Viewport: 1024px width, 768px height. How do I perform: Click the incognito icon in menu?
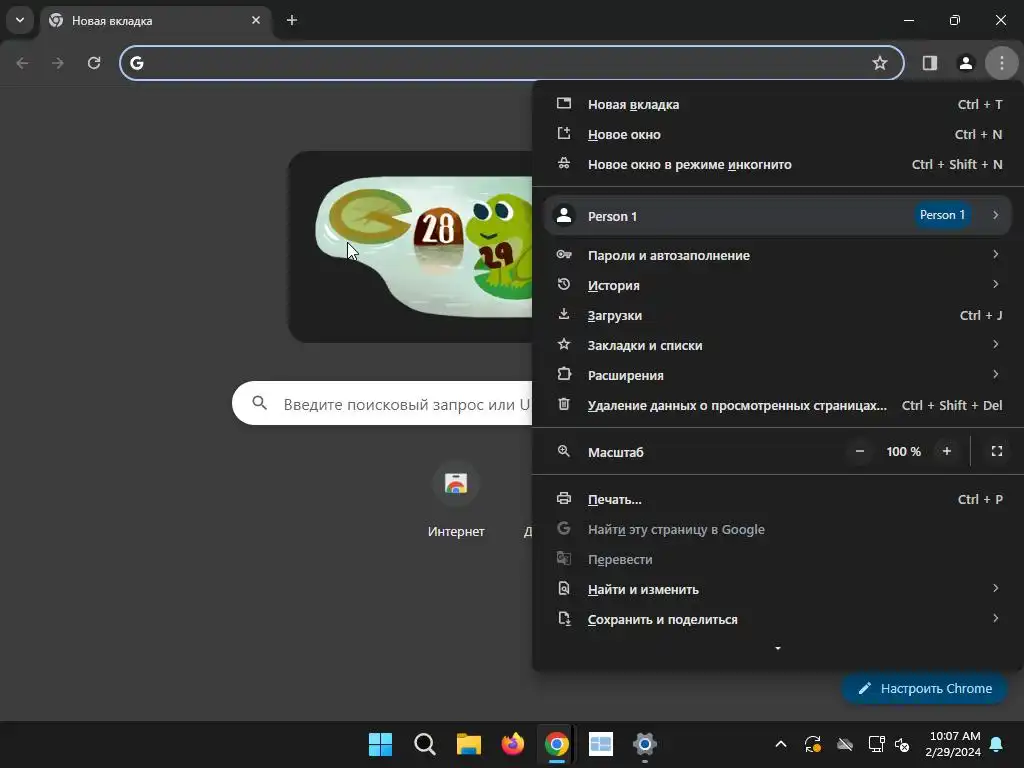(x=564, y=163)
